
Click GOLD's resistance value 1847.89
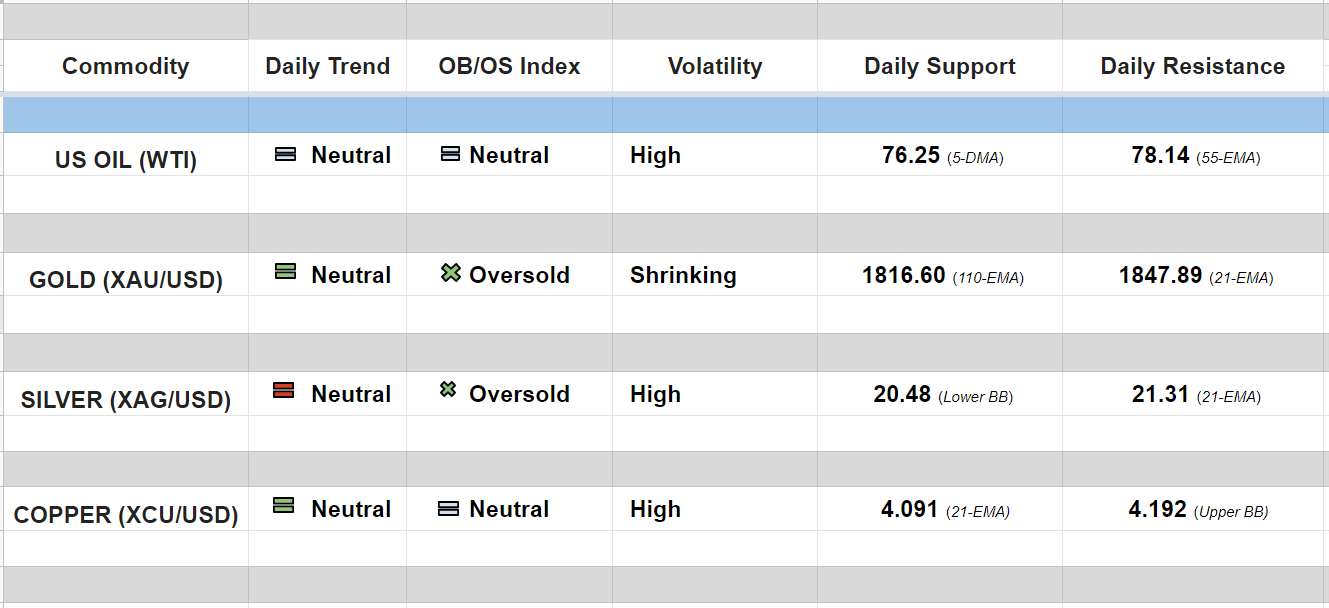[x=1160, y=275]
